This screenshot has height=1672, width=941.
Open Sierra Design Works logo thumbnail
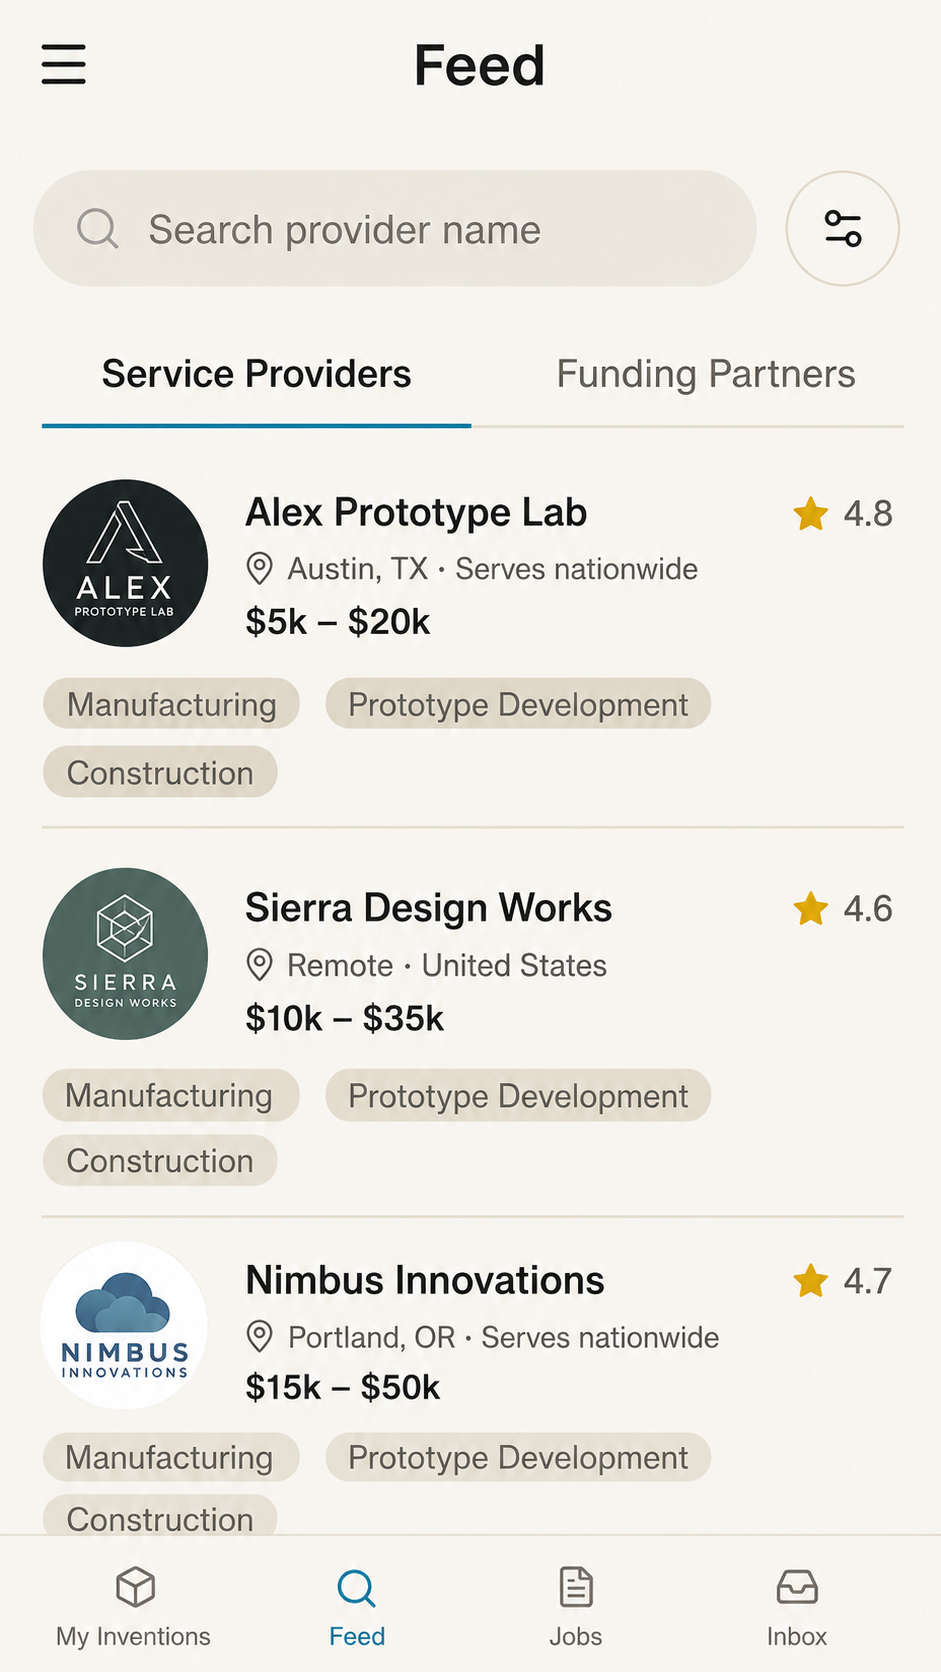tap(125, 954)
